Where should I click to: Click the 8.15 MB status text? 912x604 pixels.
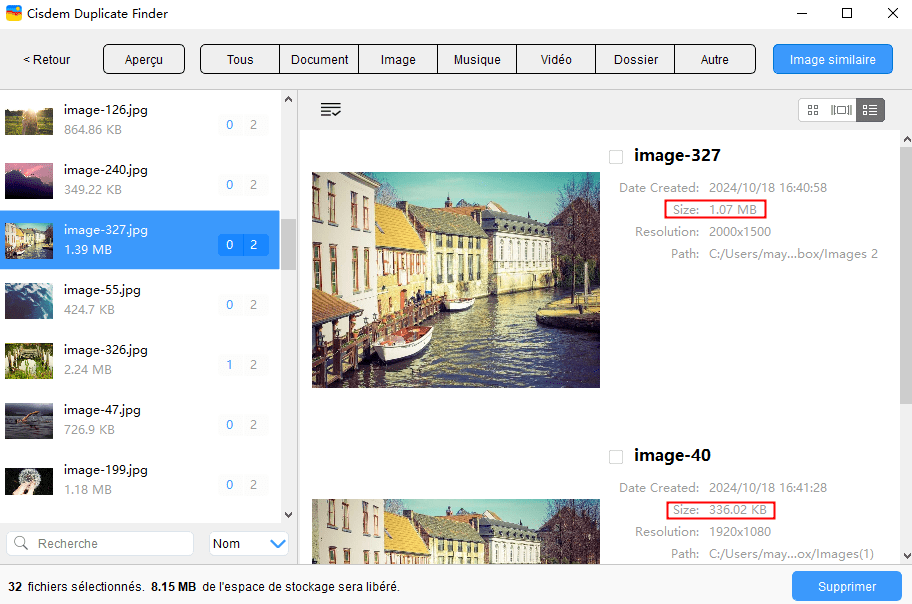pyautogui.click(x=173, y=587)
